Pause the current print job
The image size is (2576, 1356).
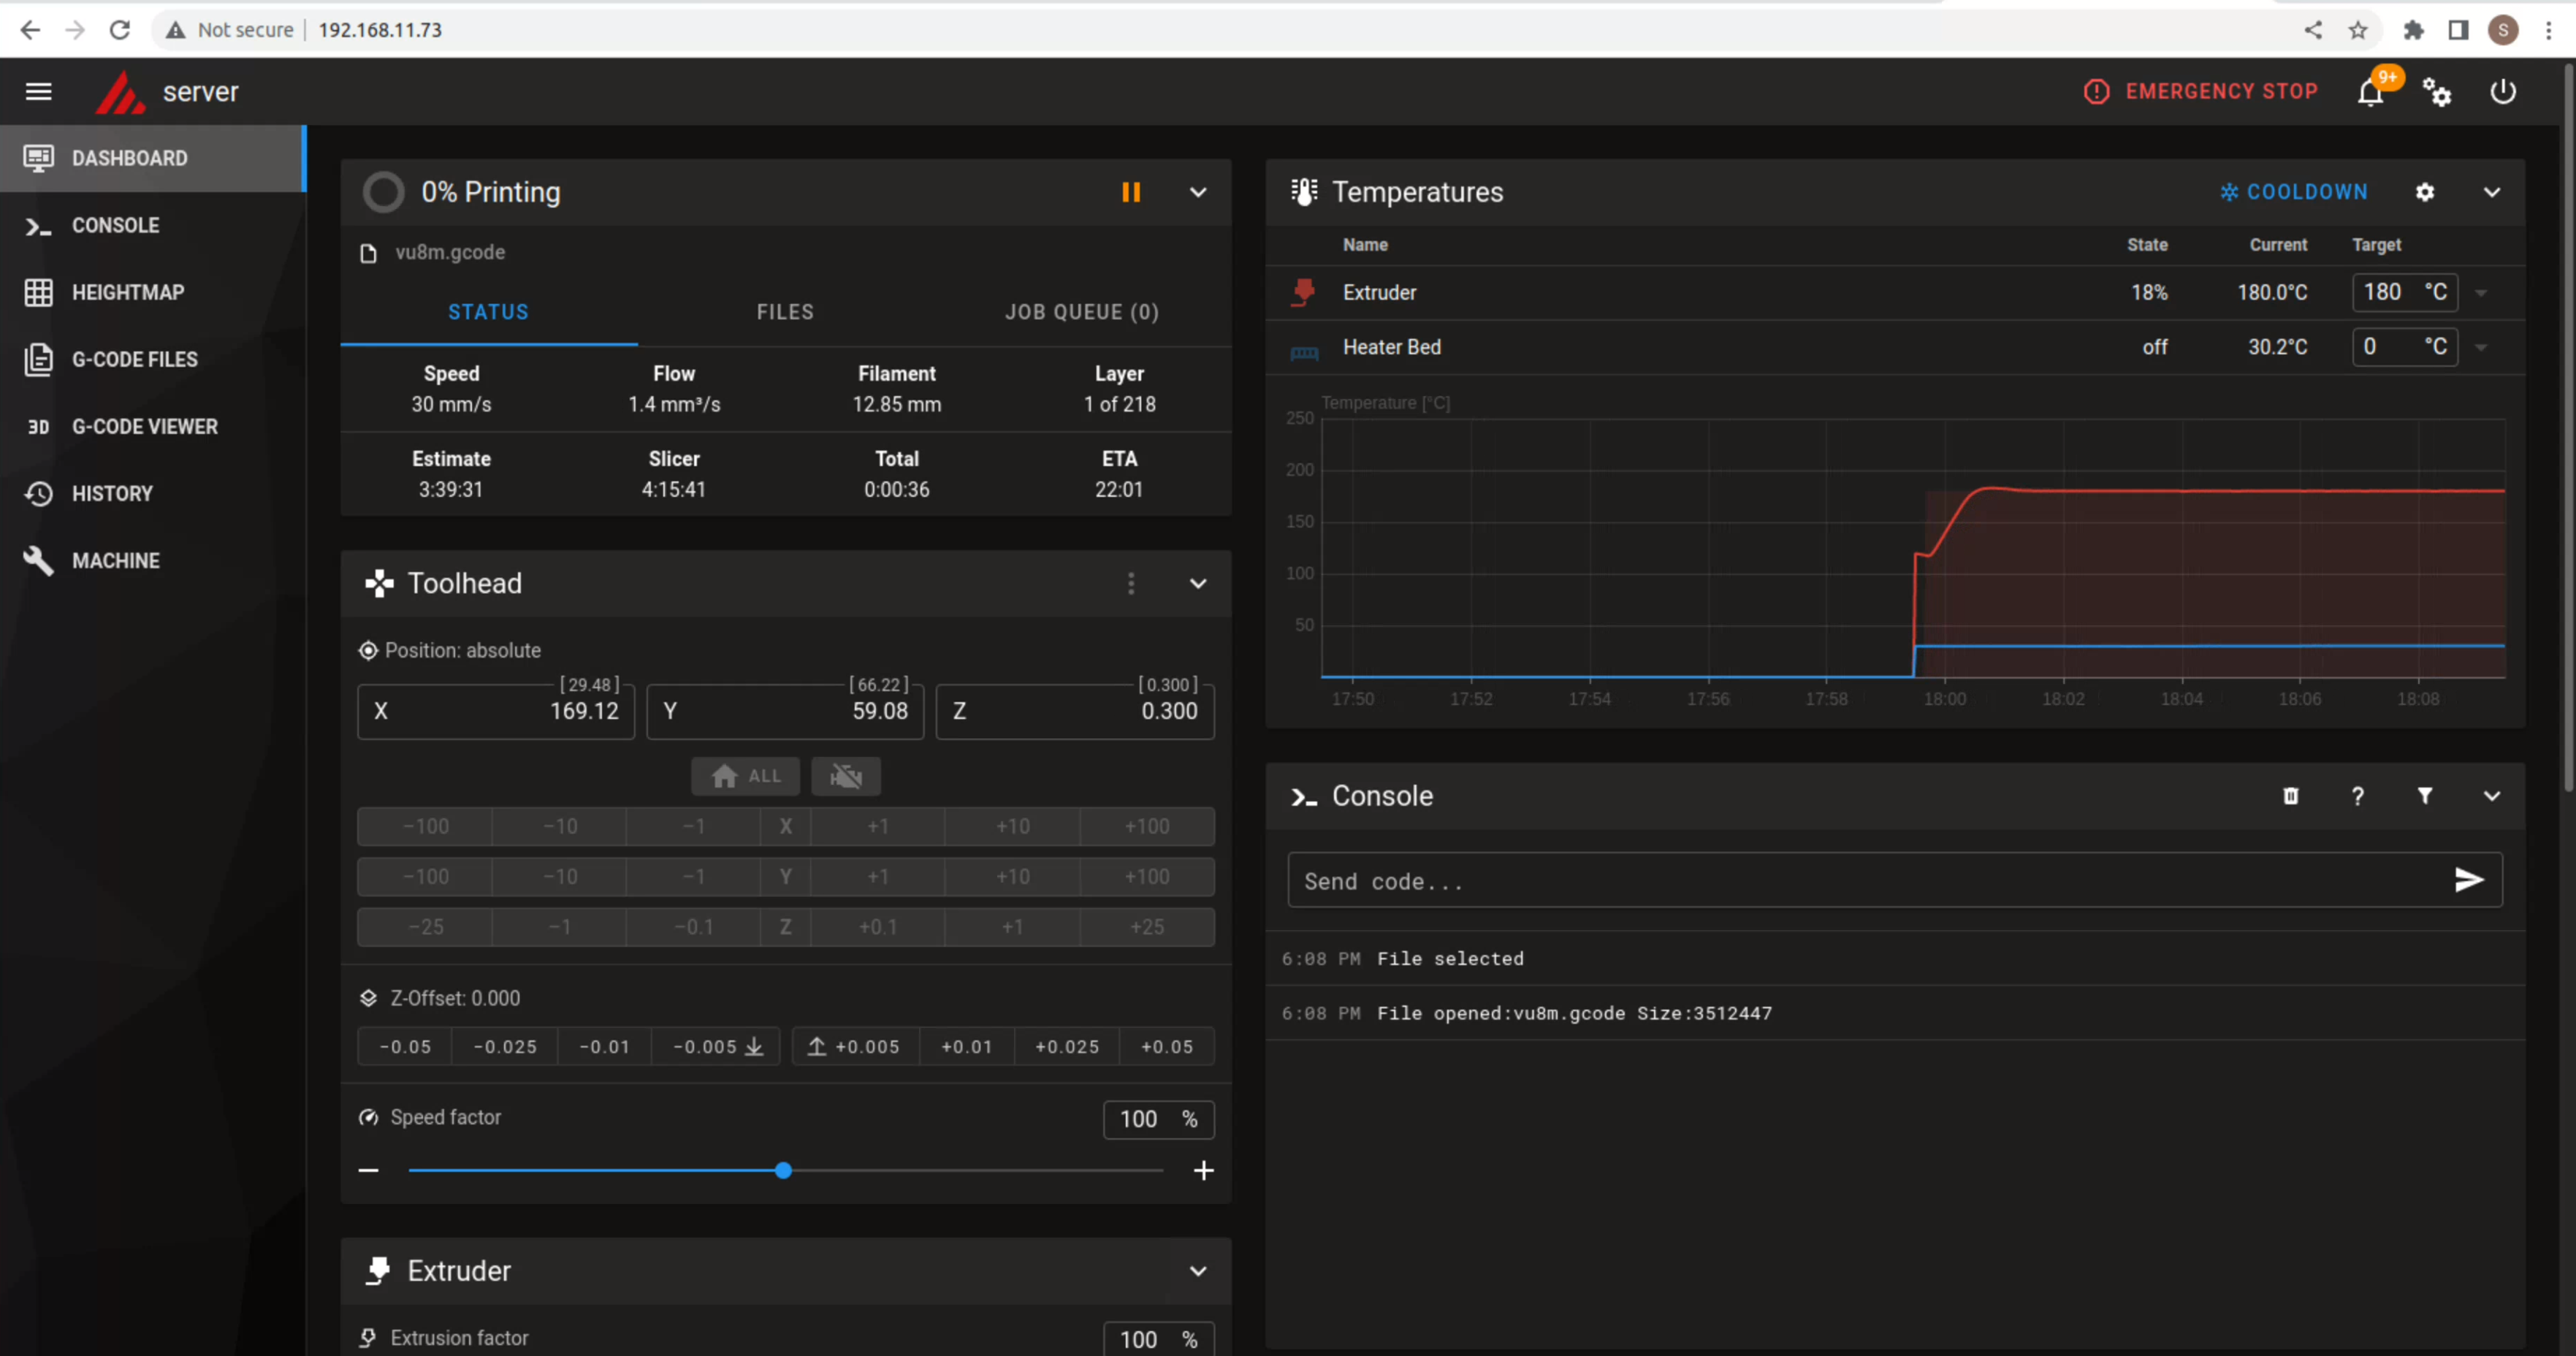click(1131, 192)
